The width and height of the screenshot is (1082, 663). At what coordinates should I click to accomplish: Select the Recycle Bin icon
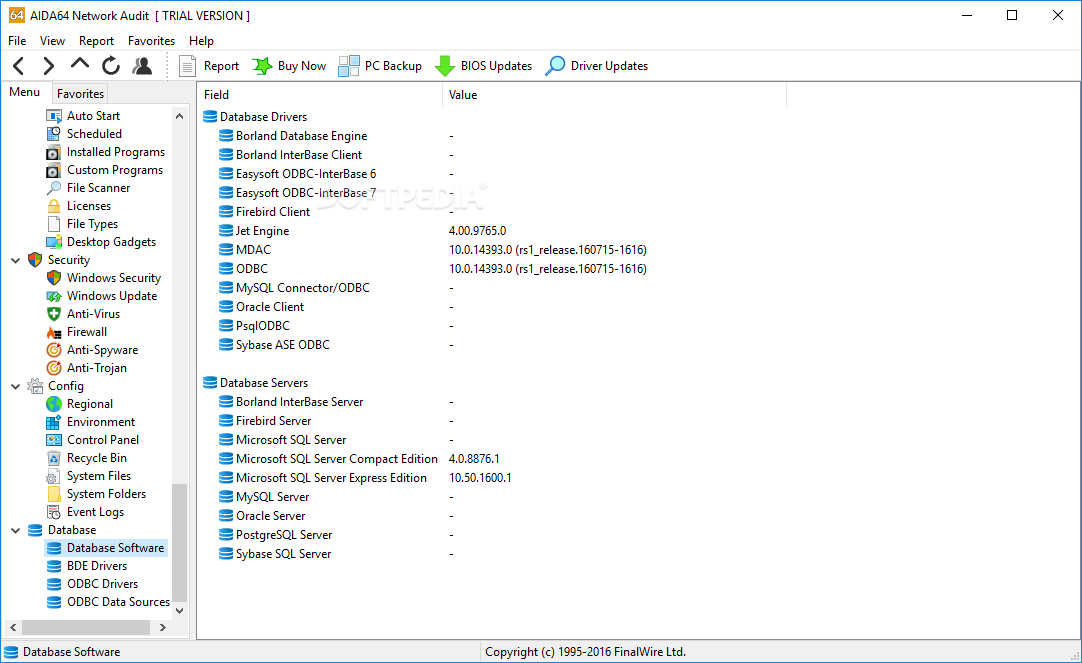click(x=53, y=457)
